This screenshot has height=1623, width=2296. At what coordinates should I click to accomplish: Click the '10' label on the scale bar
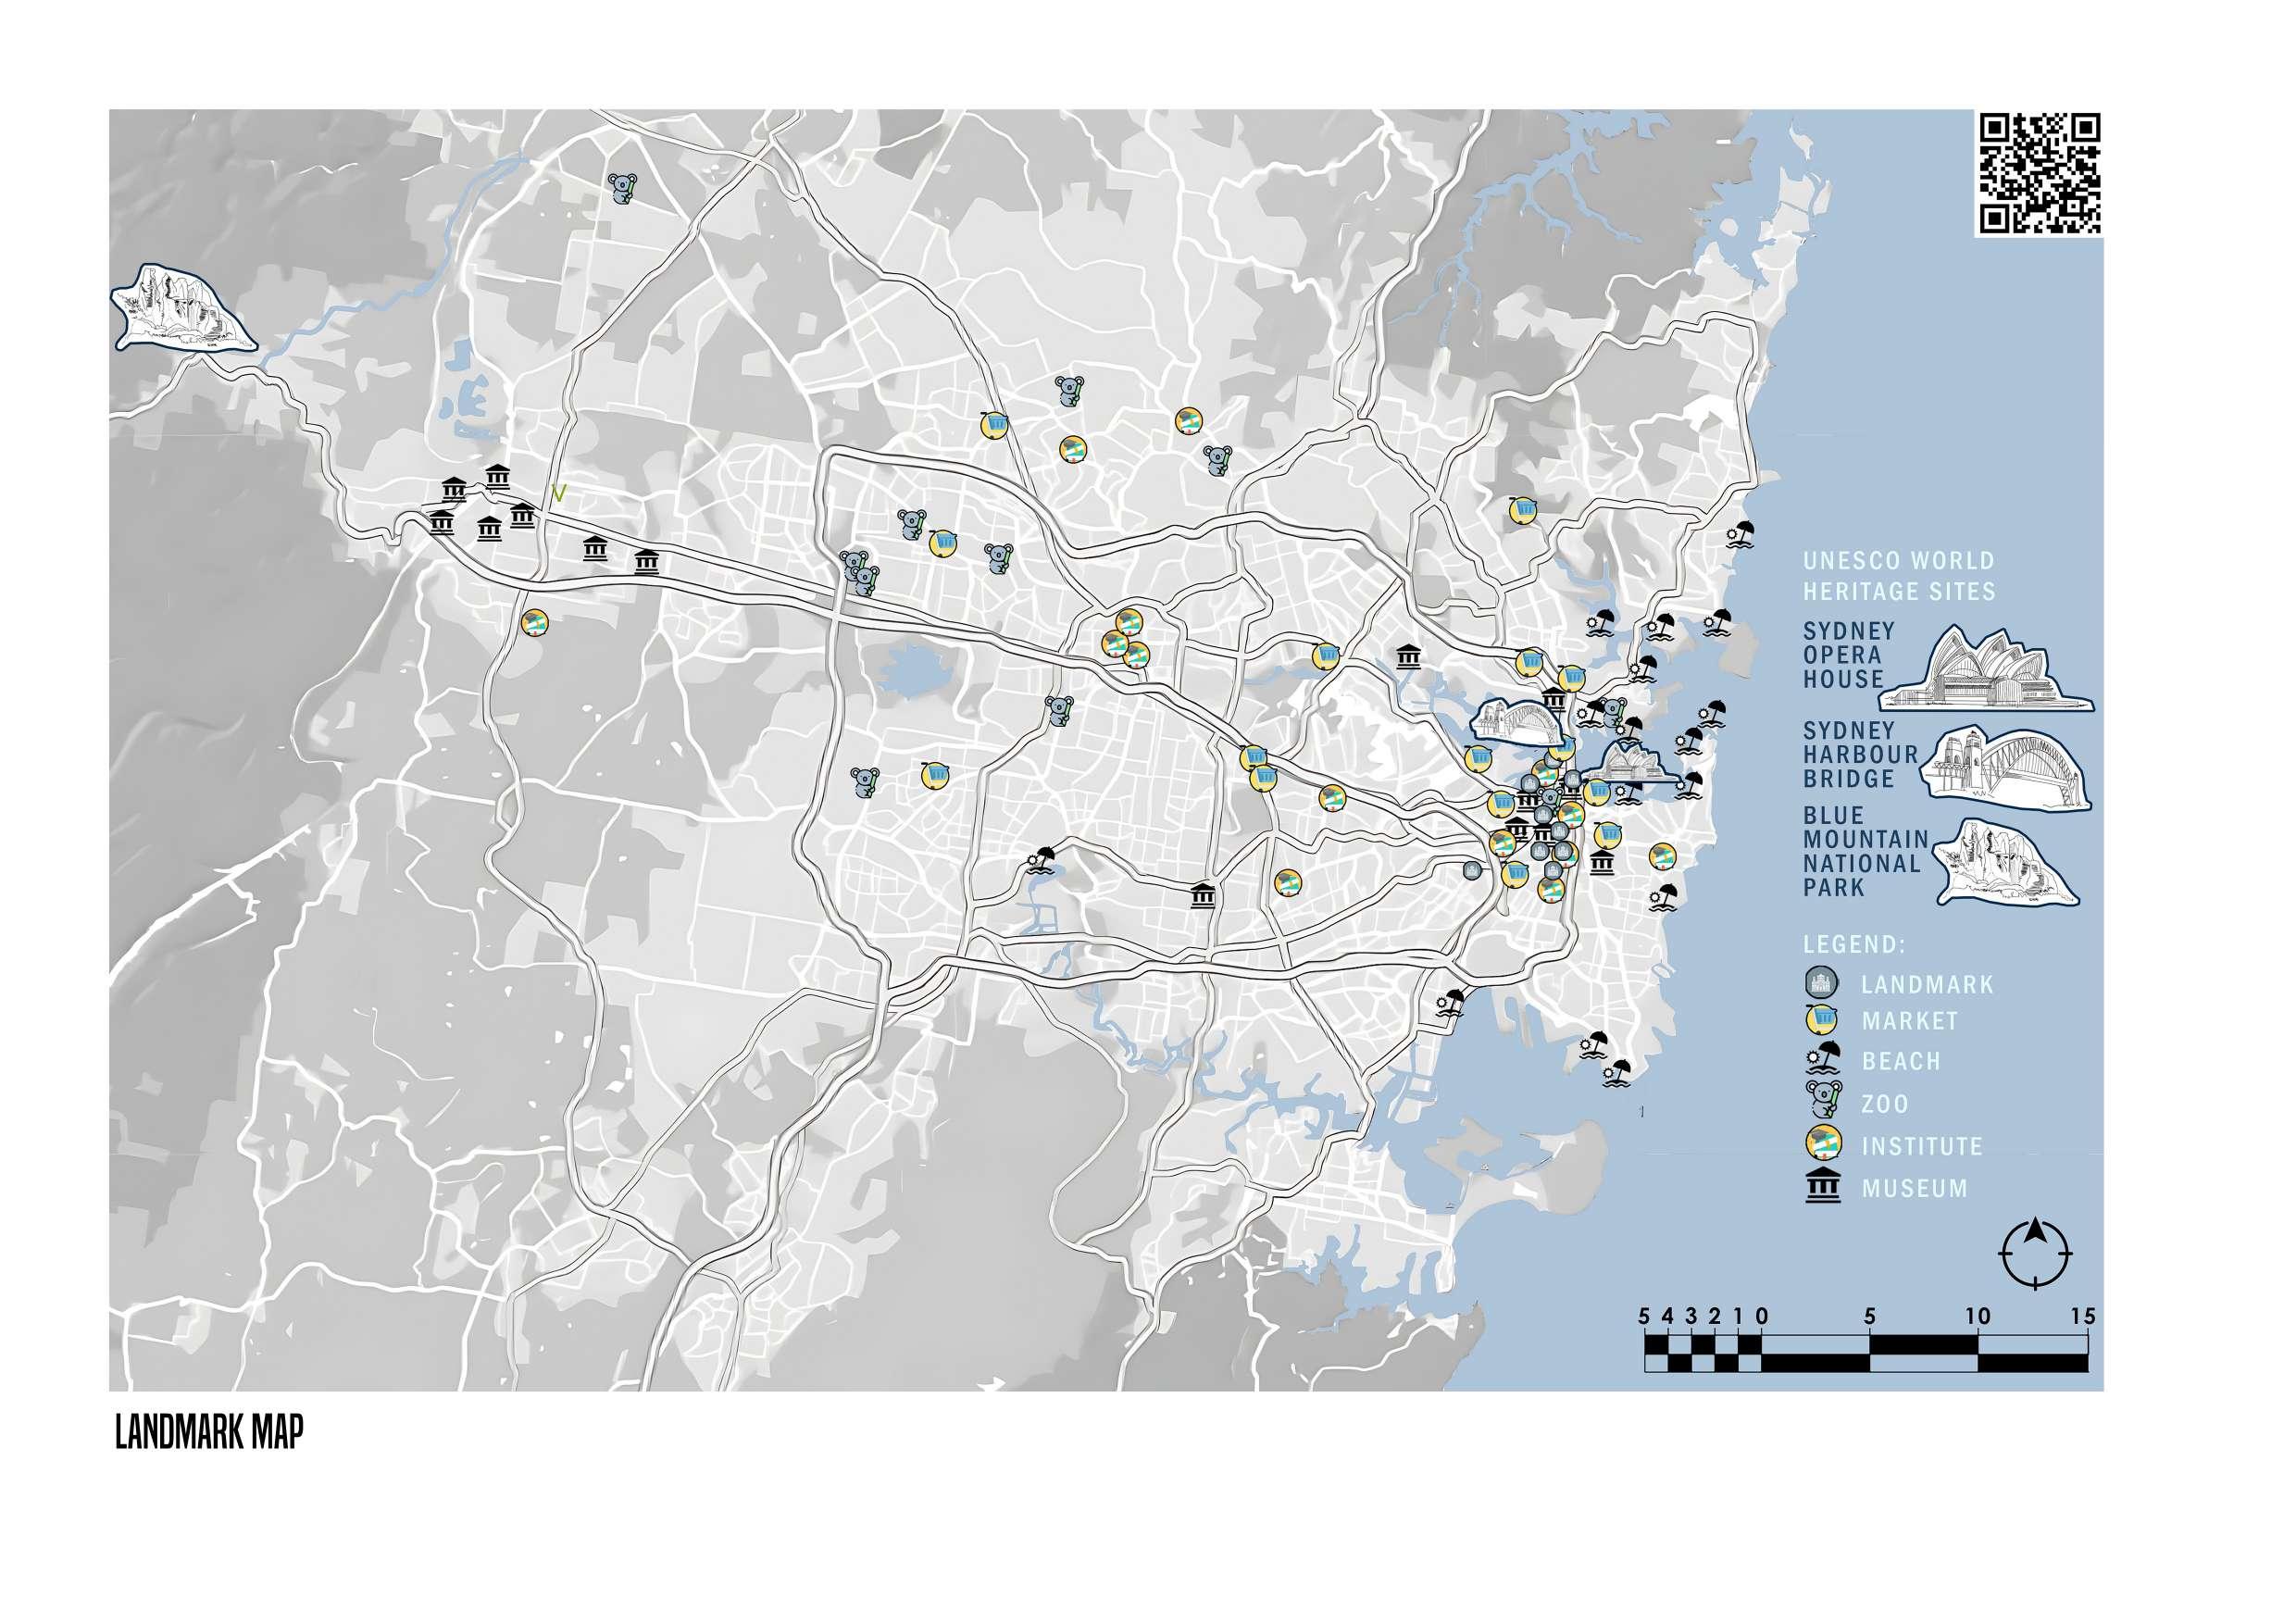tap(1977, 1316)
